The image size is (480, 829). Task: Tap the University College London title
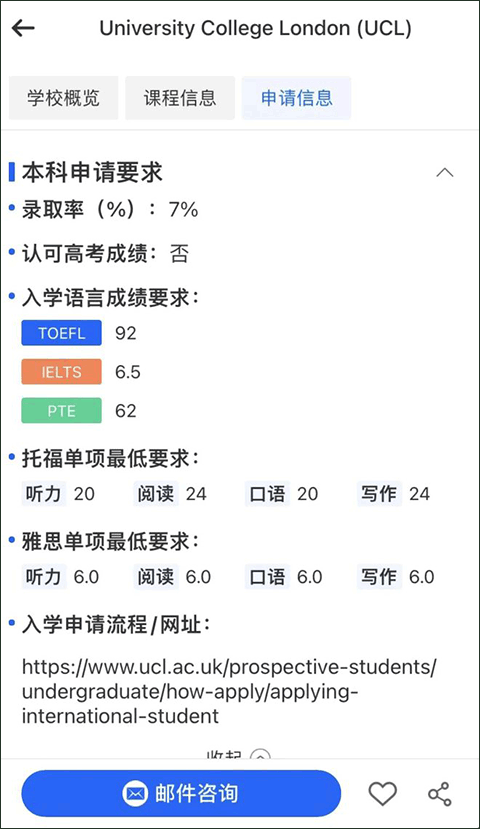point(255,28)
